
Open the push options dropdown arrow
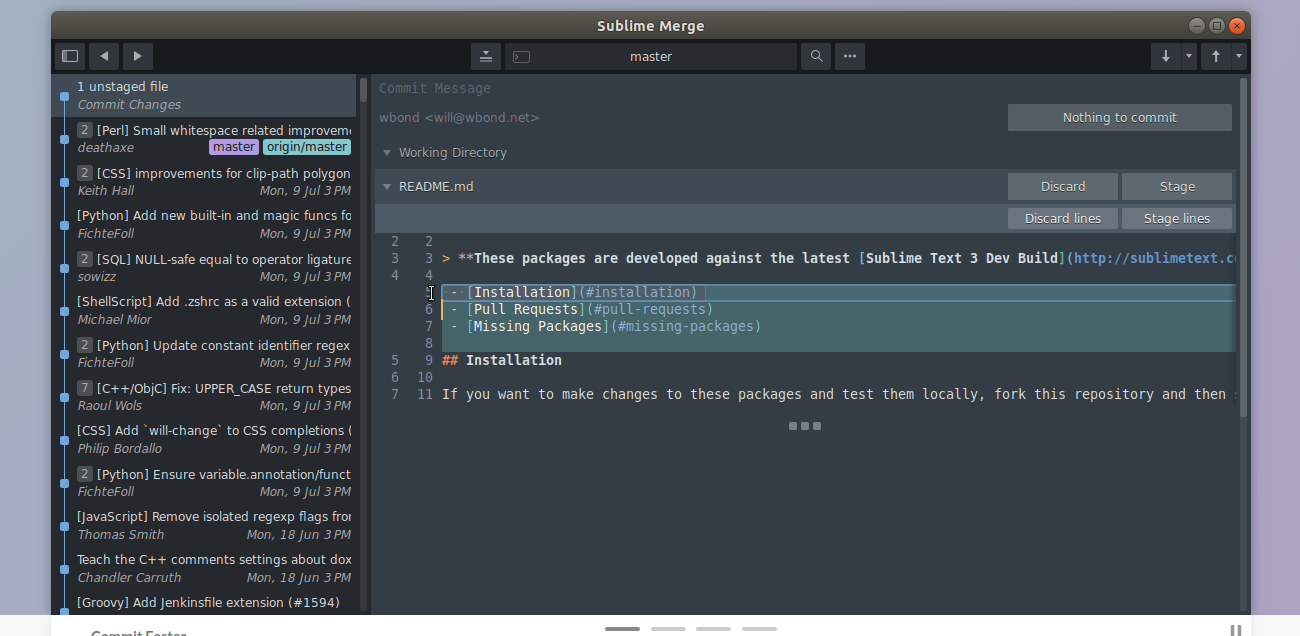click(x=1239, y=56)
